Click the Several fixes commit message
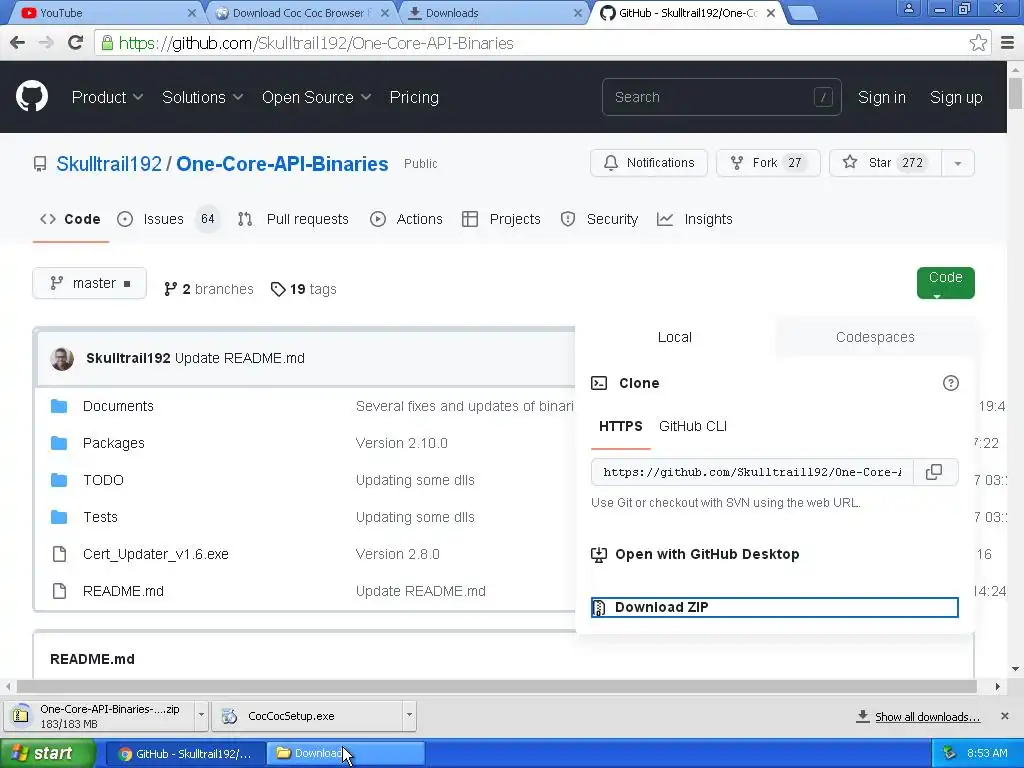This screenshot has width=1024, height=768. tap(464, 406)
